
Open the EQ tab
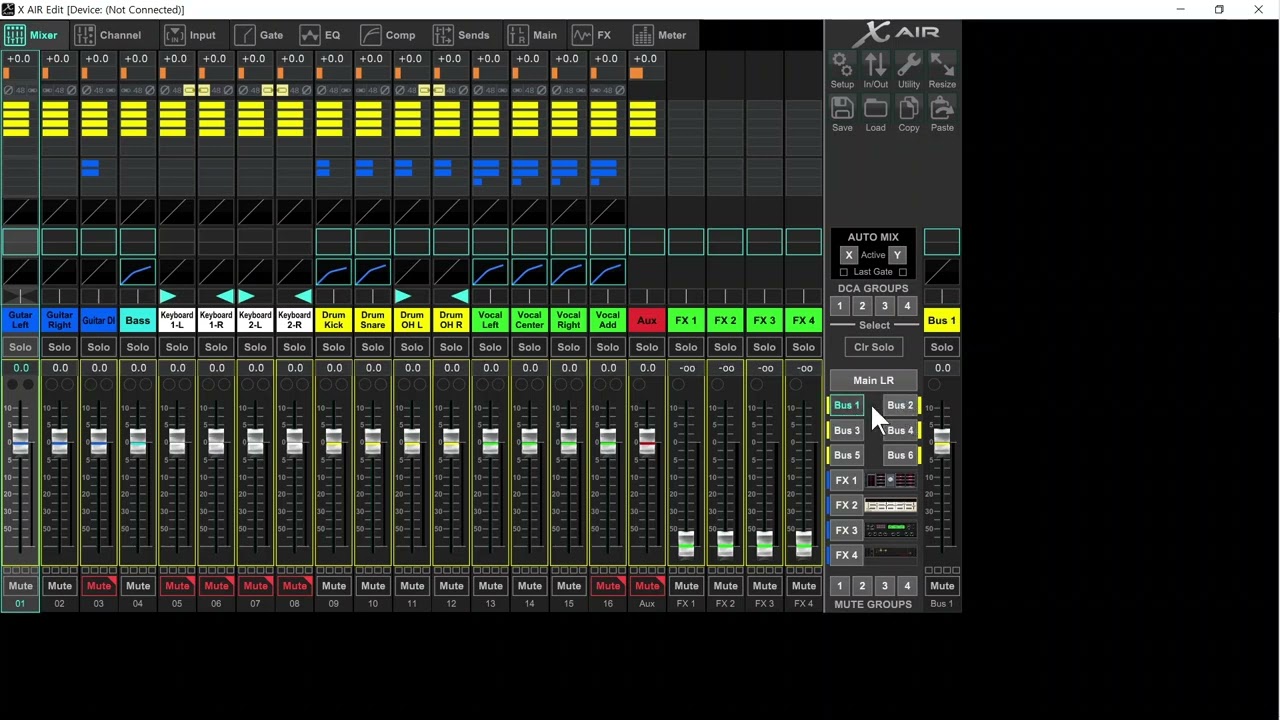(320, 35)
